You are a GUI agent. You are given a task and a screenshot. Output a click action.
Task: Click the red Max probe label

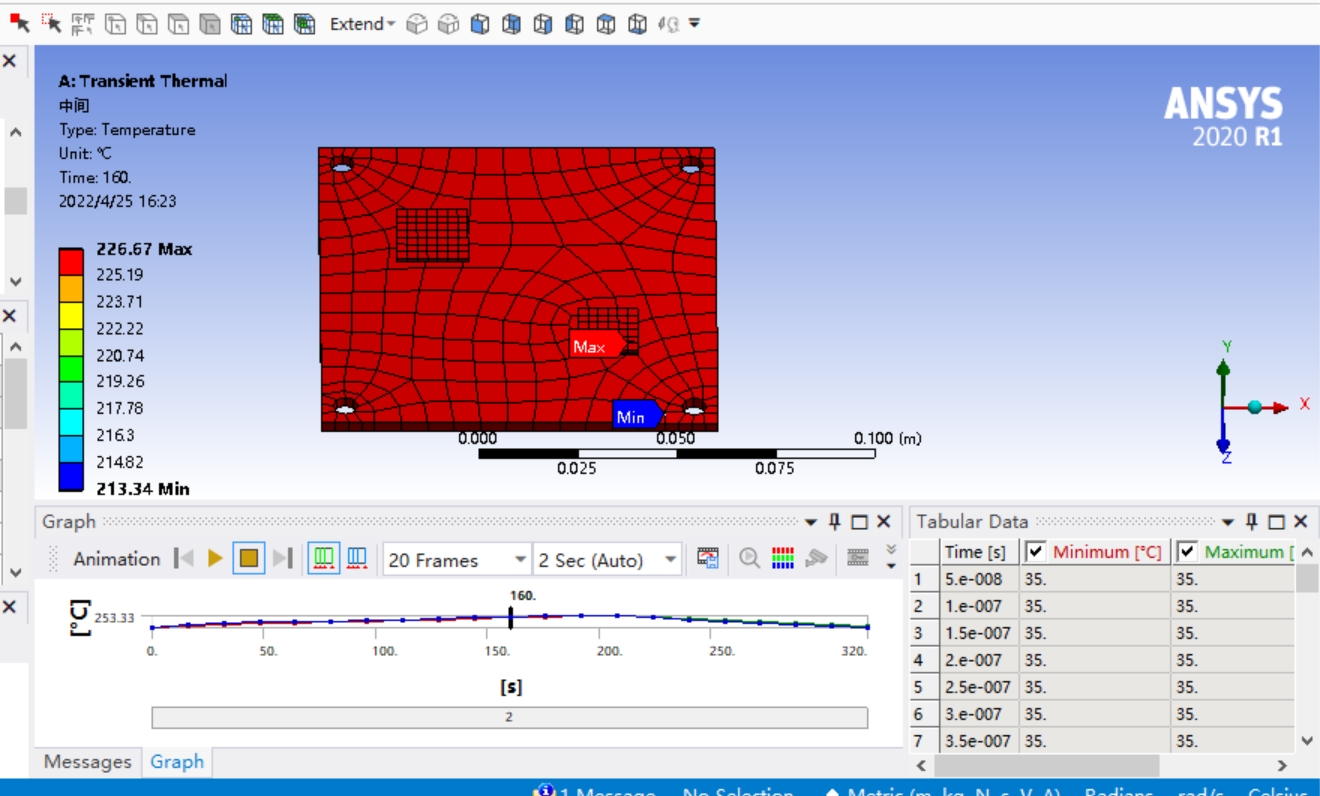[x=596, y=346]
